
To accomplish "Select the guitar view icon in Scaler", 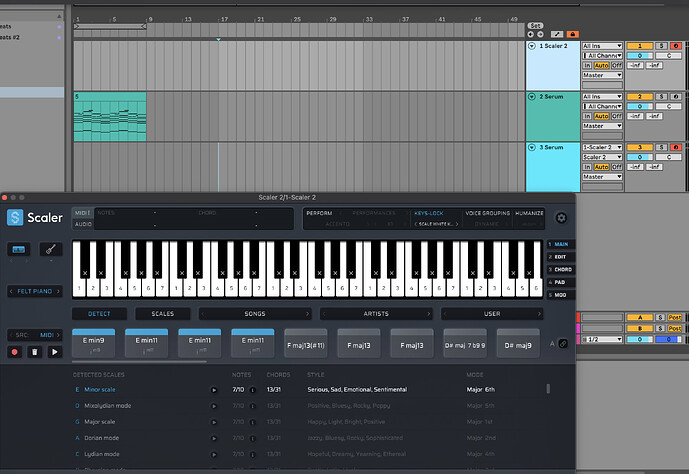I will point(51,250).
